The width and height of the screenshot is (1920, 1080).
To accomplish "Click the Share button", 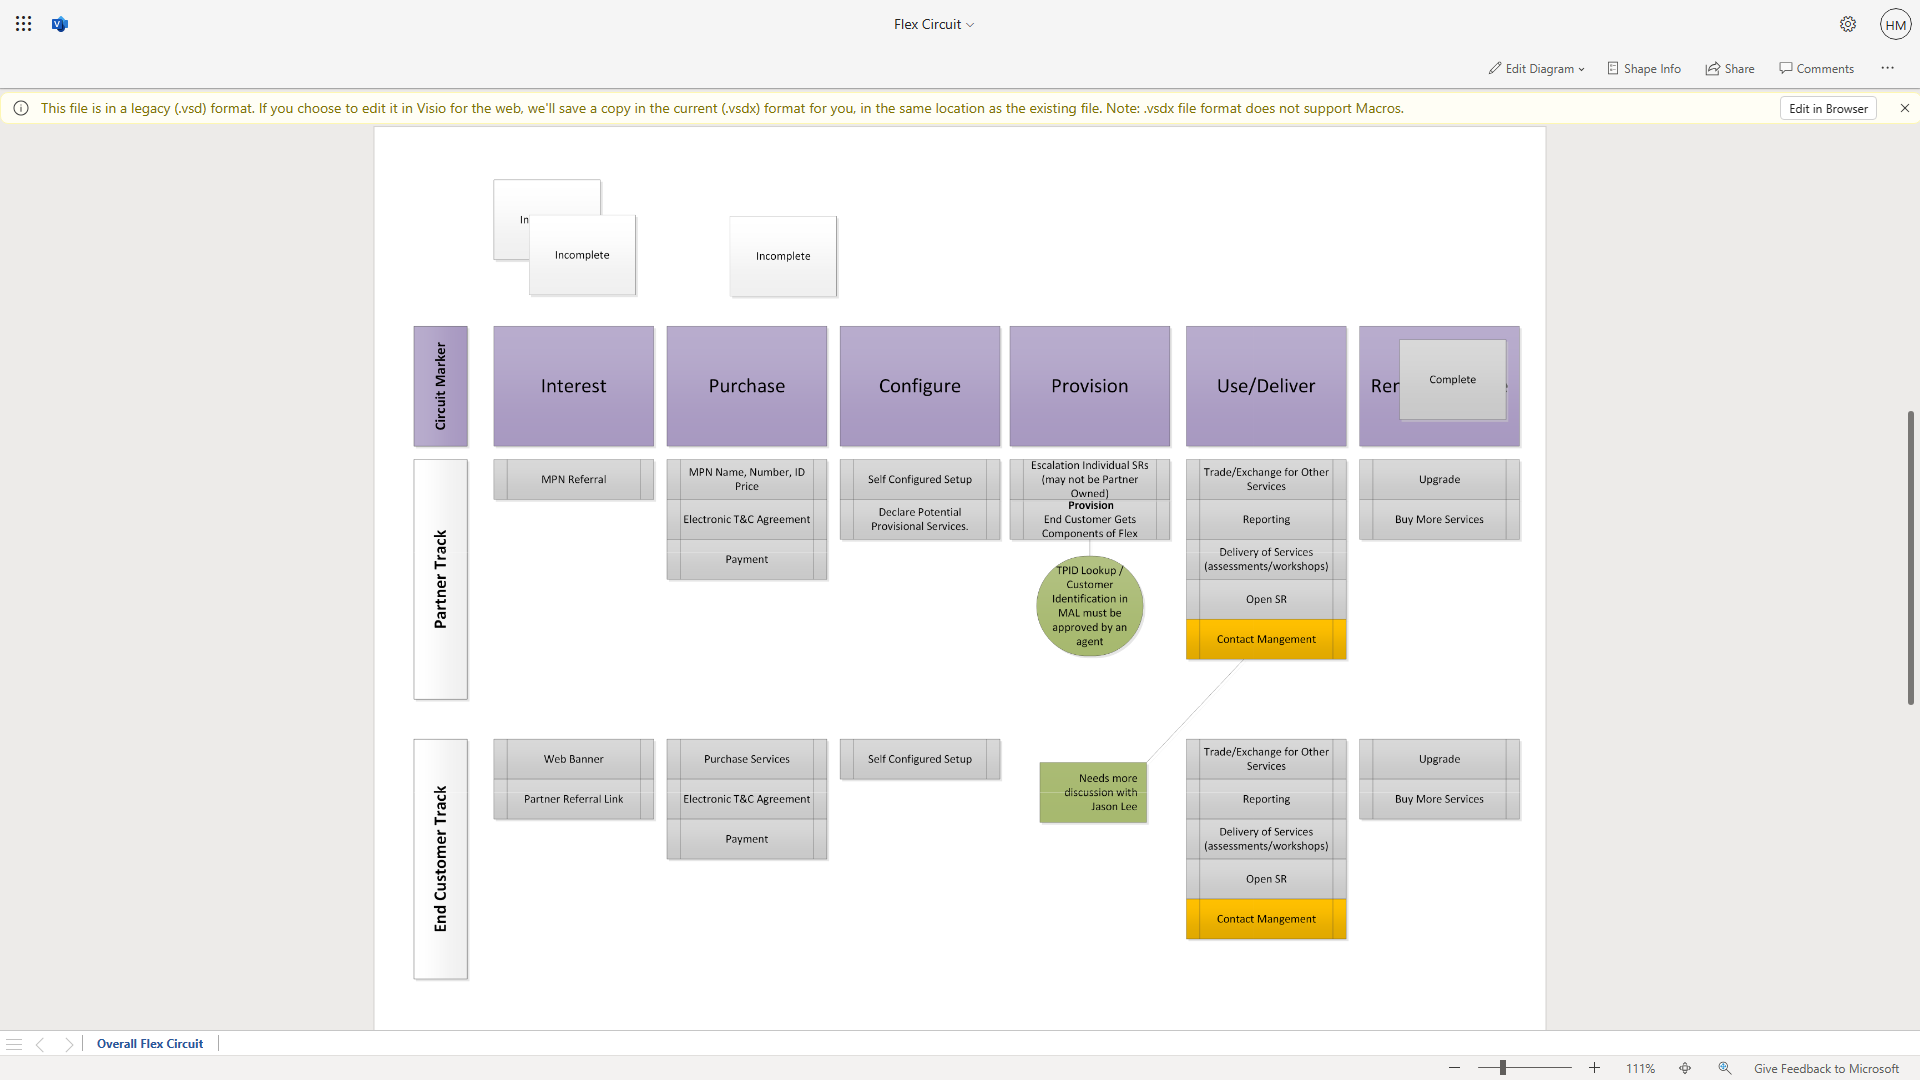I will [1729, 69].
